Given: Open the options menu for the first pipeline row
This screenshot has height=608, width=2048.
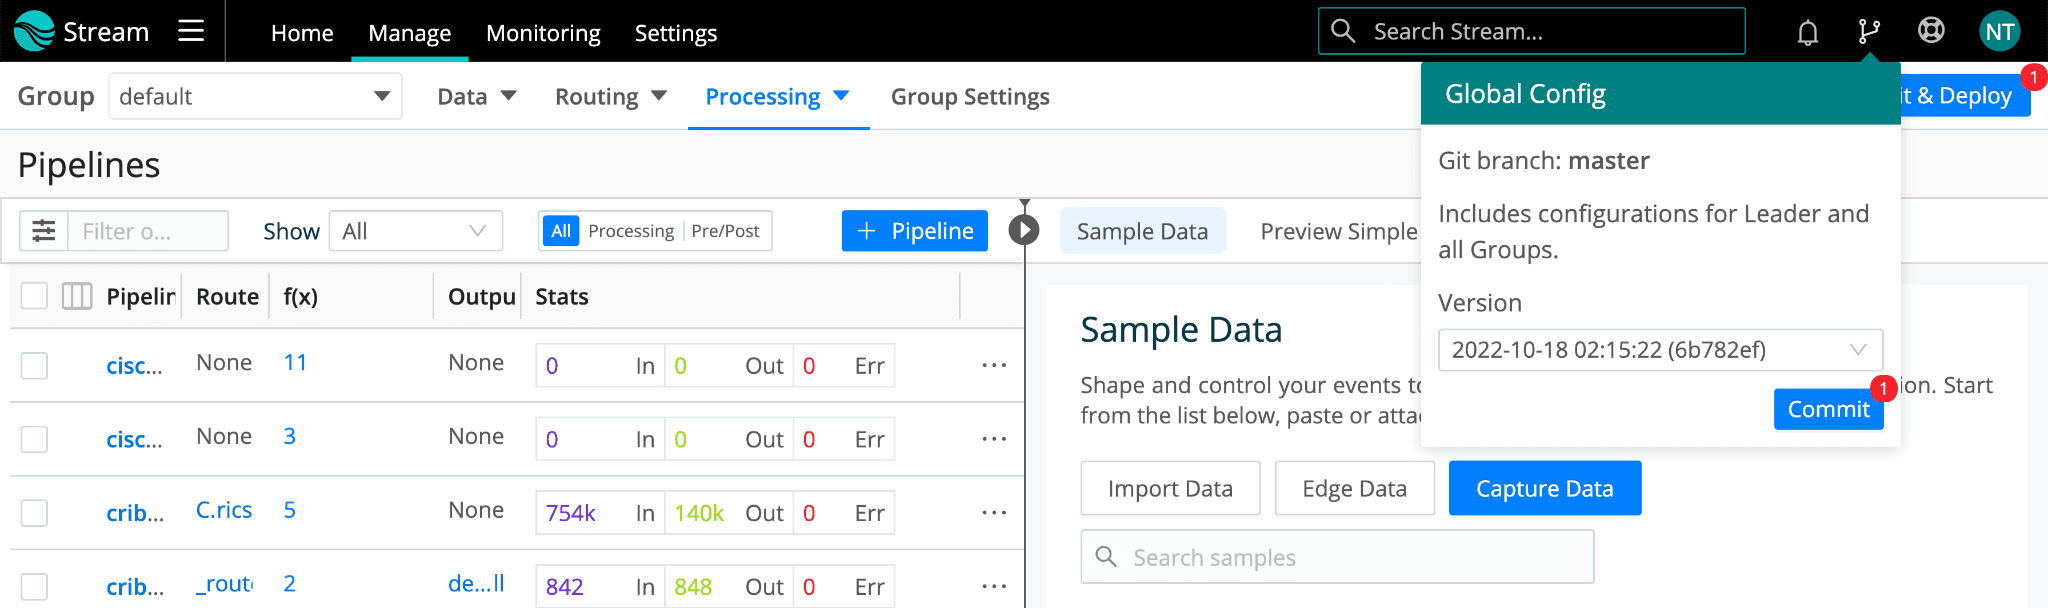Looking at the screenshot, I should pos(994,366).
